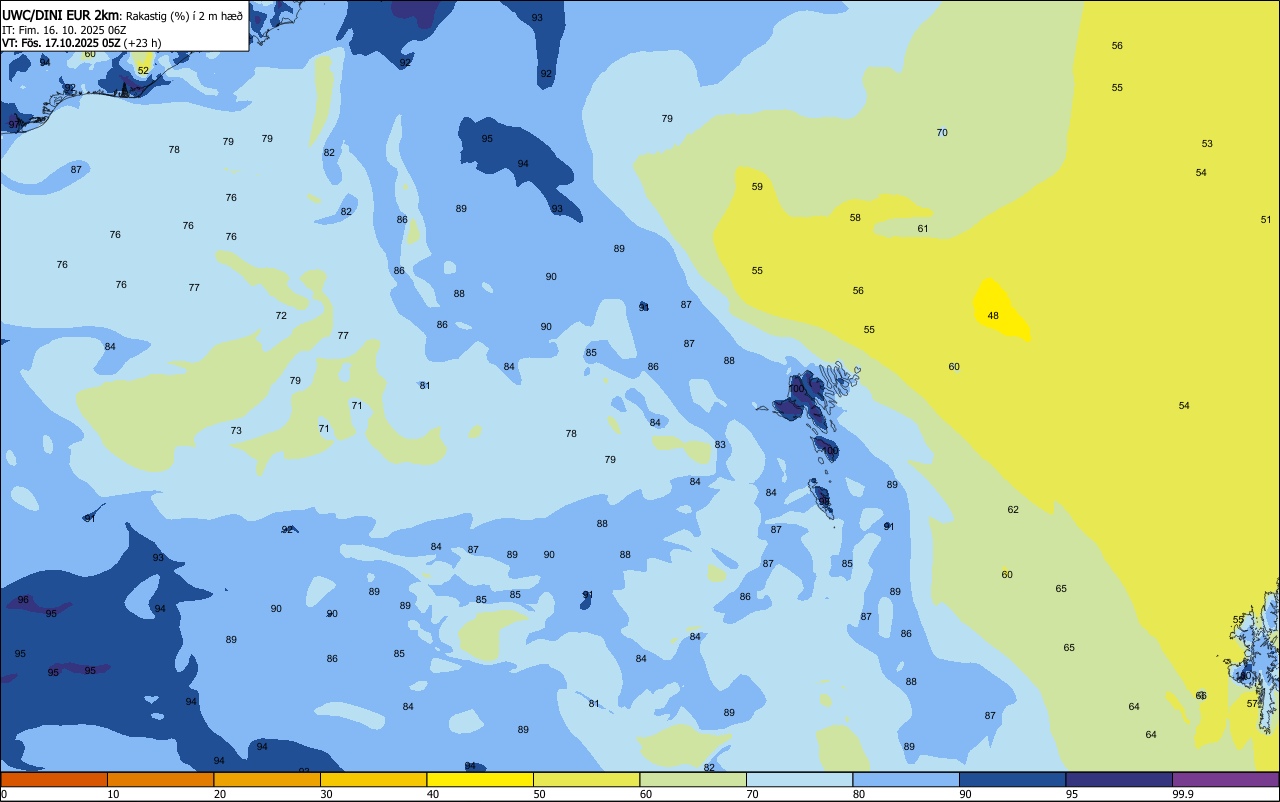Screen dimensions: 1280x802
Task: Click the humidity value 73 on the map
Action: [236, 431]
